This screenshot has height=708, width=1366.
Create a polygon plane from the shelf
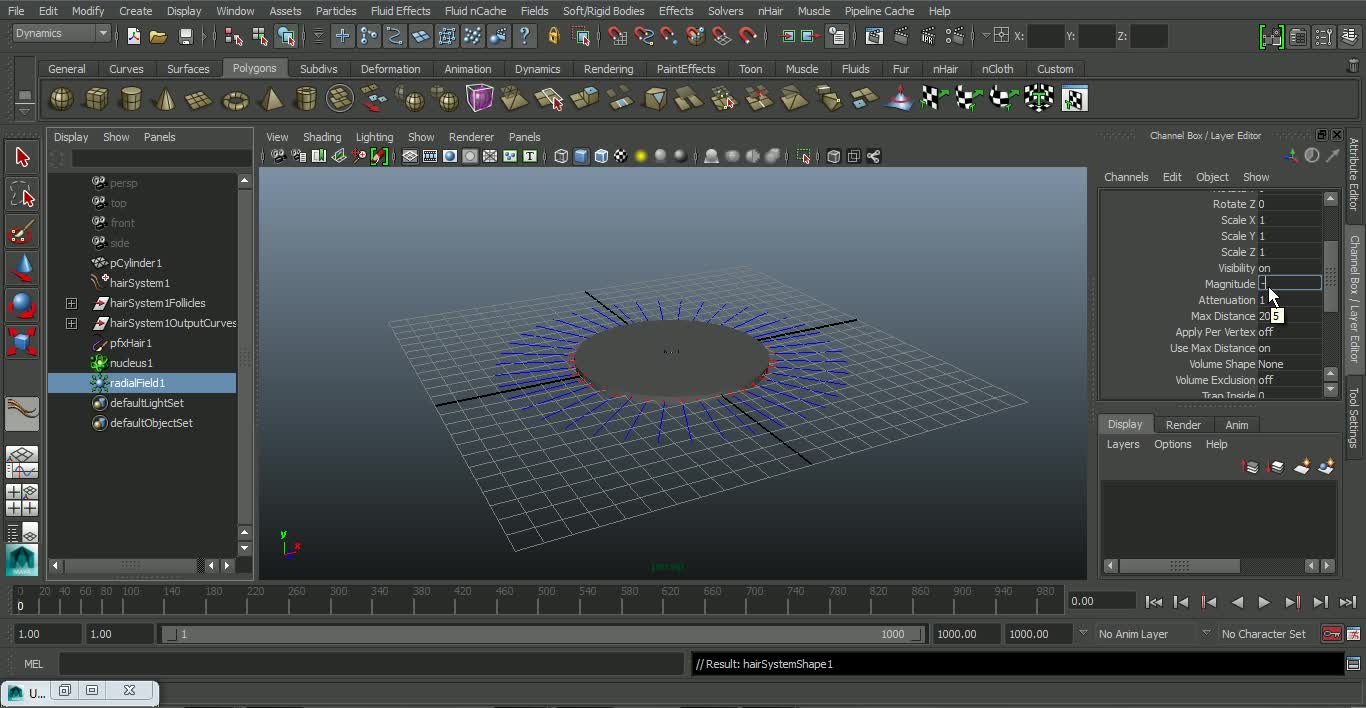pos(200,99)
